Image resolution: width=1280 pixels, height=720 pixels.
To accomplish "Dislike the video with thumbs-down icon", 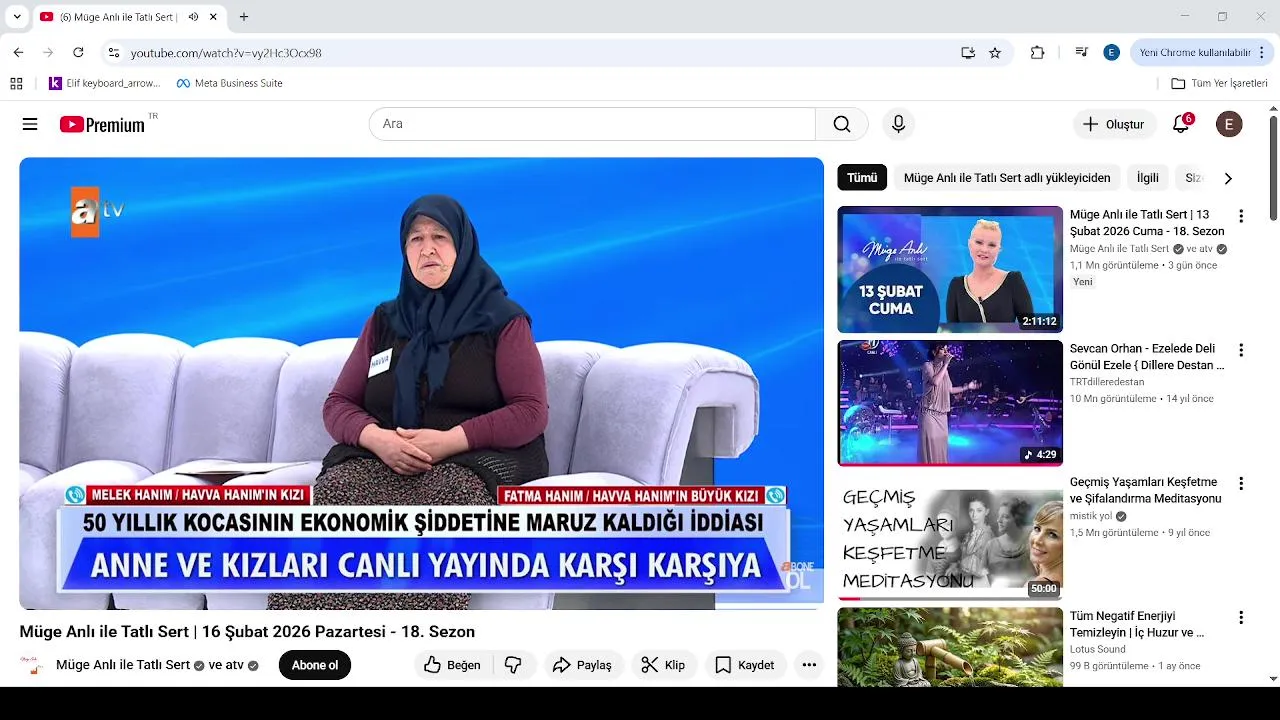I will click(x=513, y=665).
